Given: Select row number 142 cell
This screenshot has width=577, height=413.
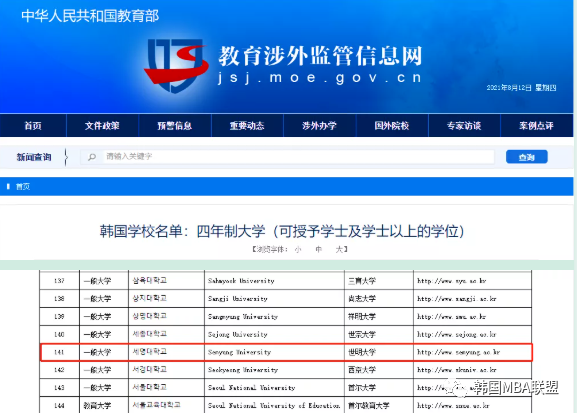Looking at the screenshot, I should click(59, 370).
